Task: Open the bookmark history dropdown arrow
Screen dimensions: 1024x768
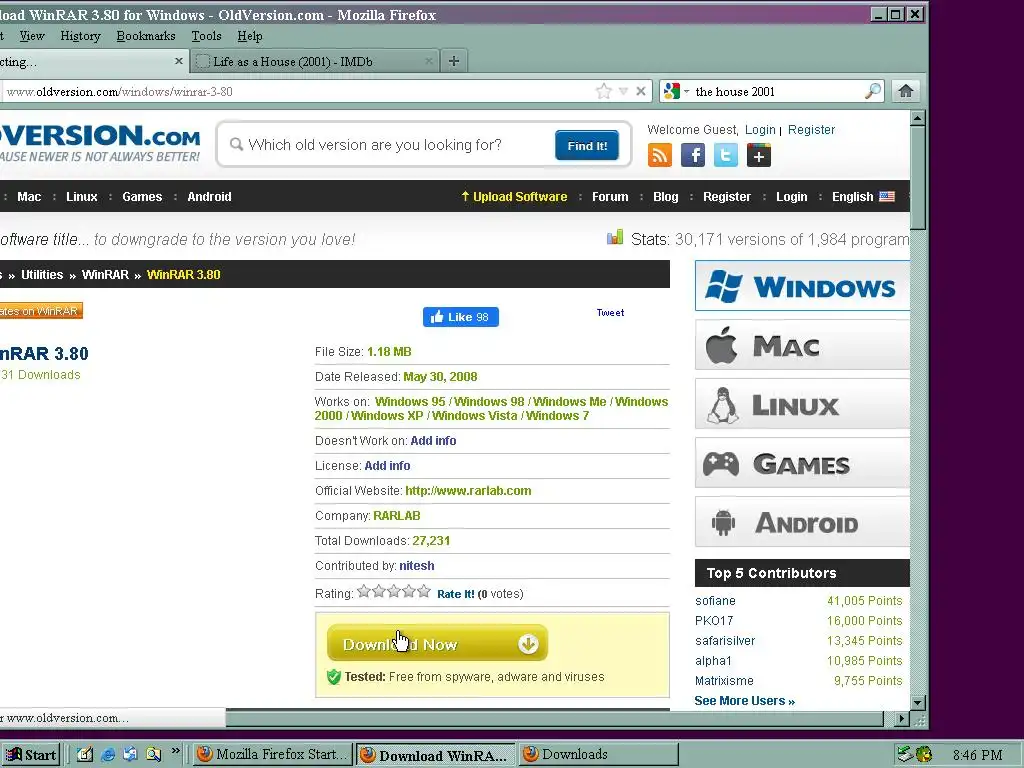Action: tap(623, 91)
